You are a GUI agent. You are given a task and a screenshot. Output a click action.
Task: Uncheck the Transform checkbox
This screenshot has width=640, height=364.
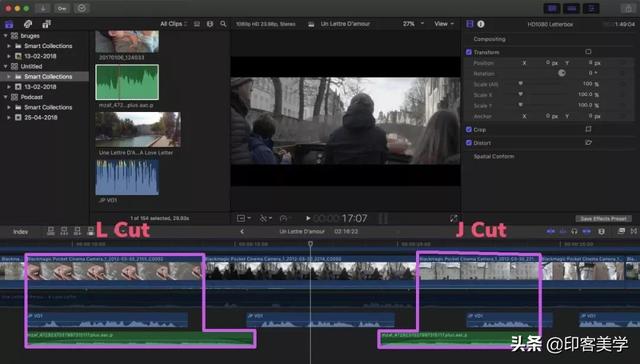(x=469, y=52)
